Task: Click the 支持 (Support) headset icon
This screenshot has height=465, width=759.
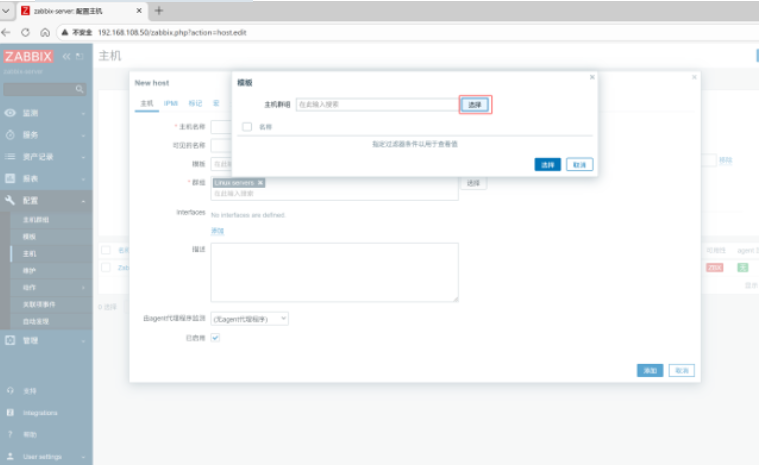Action: point(10,390)
